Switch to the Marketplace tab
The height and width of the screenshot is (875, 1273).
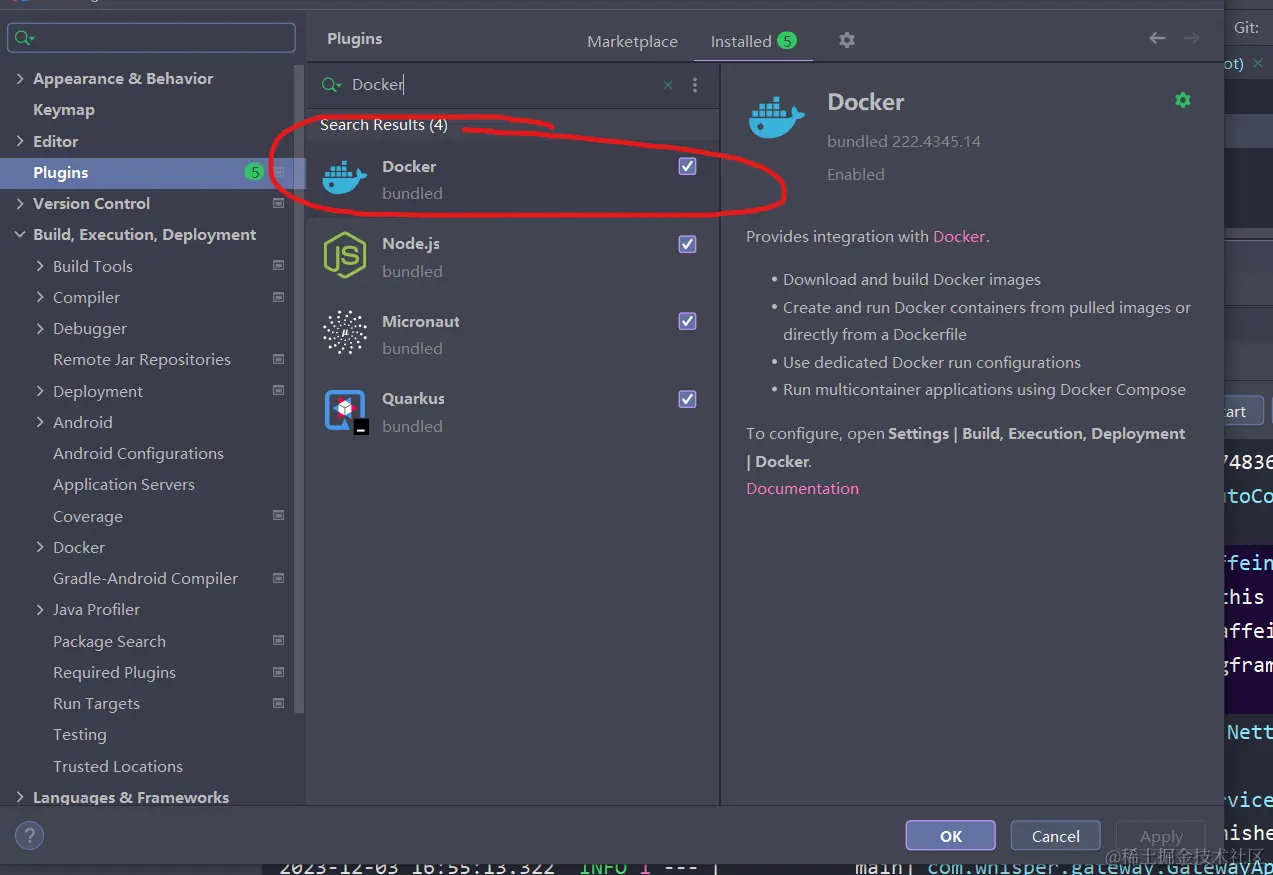632,41
